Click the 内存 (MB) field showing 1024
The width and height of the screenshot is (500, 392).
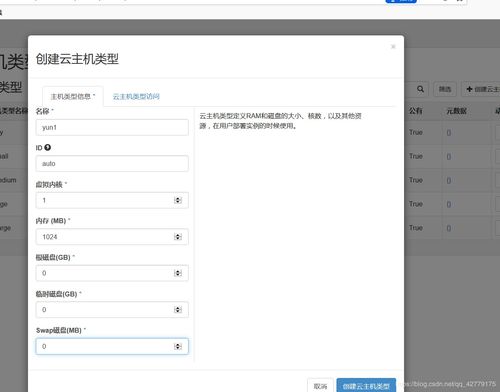[x=112, y=237]
